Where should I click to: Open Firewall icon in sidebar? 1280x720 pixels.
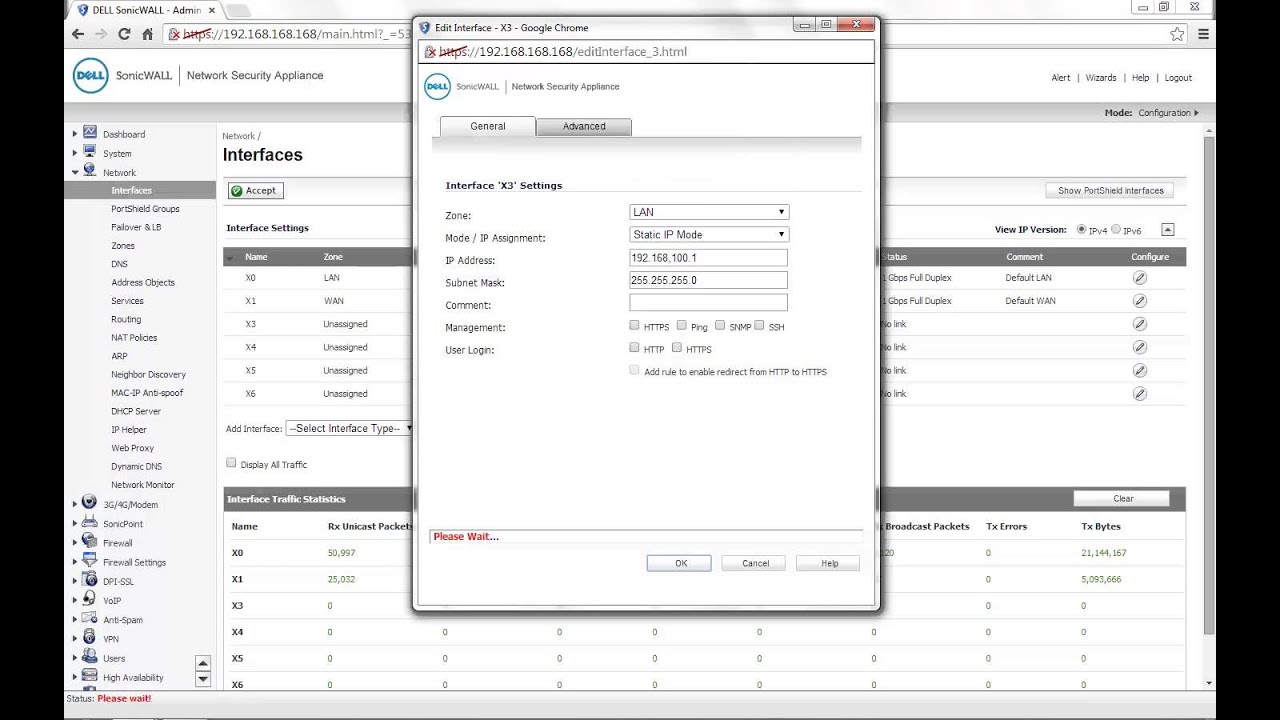pos(90,542)
